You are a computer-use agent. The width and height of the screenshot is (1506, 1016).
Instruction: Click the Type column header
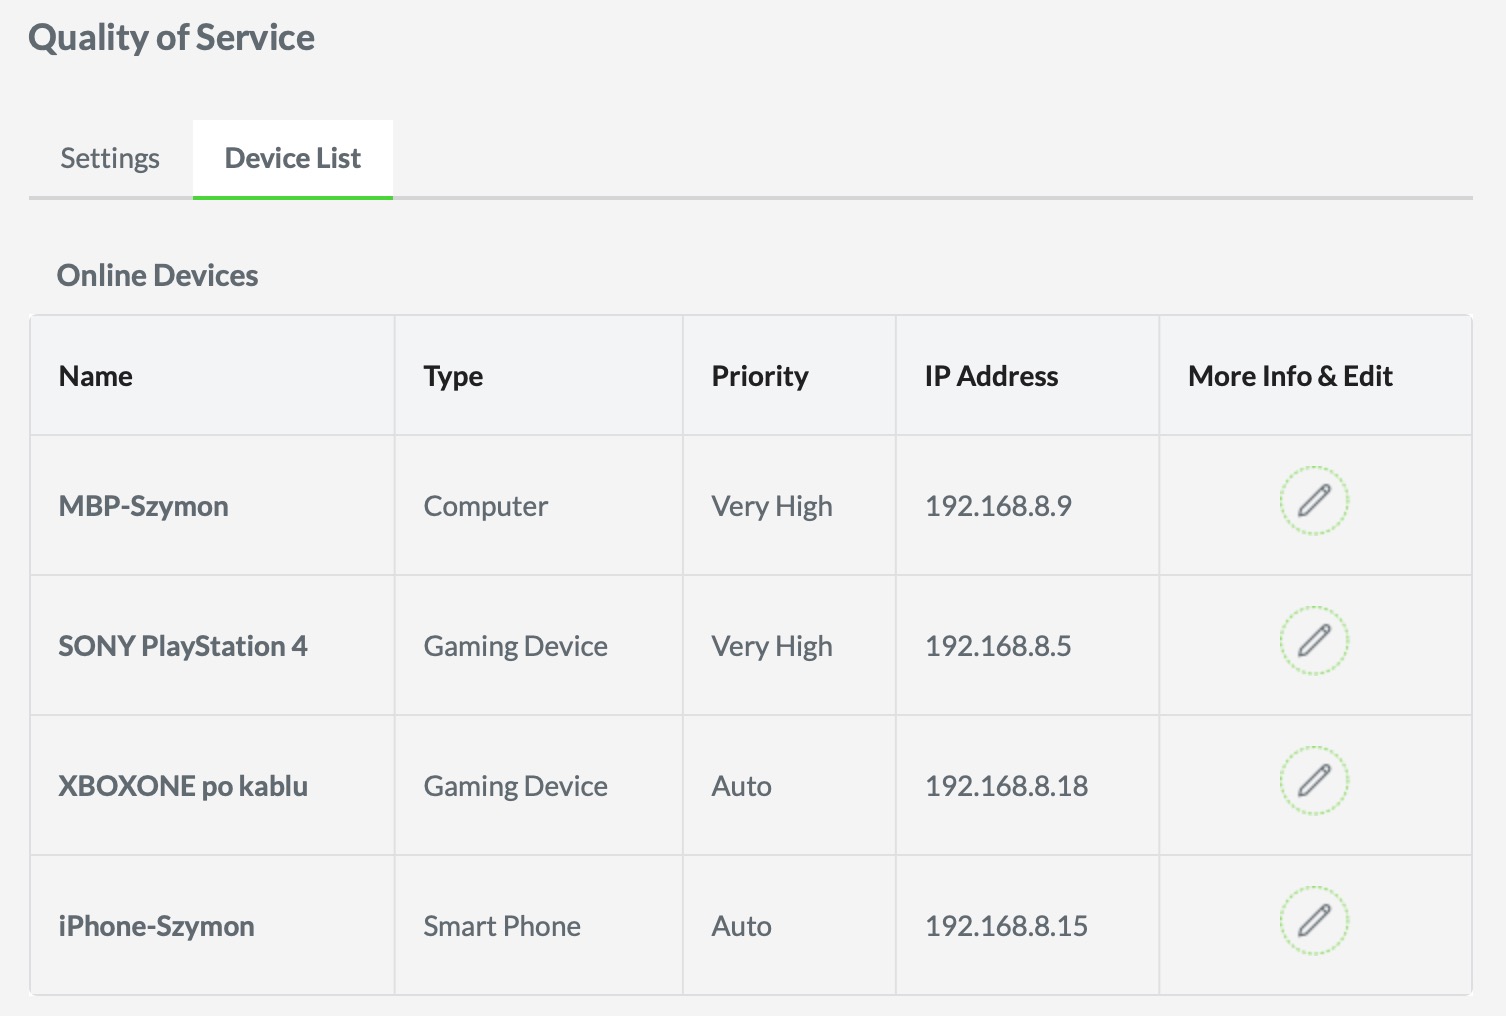[x=453, y=376]
